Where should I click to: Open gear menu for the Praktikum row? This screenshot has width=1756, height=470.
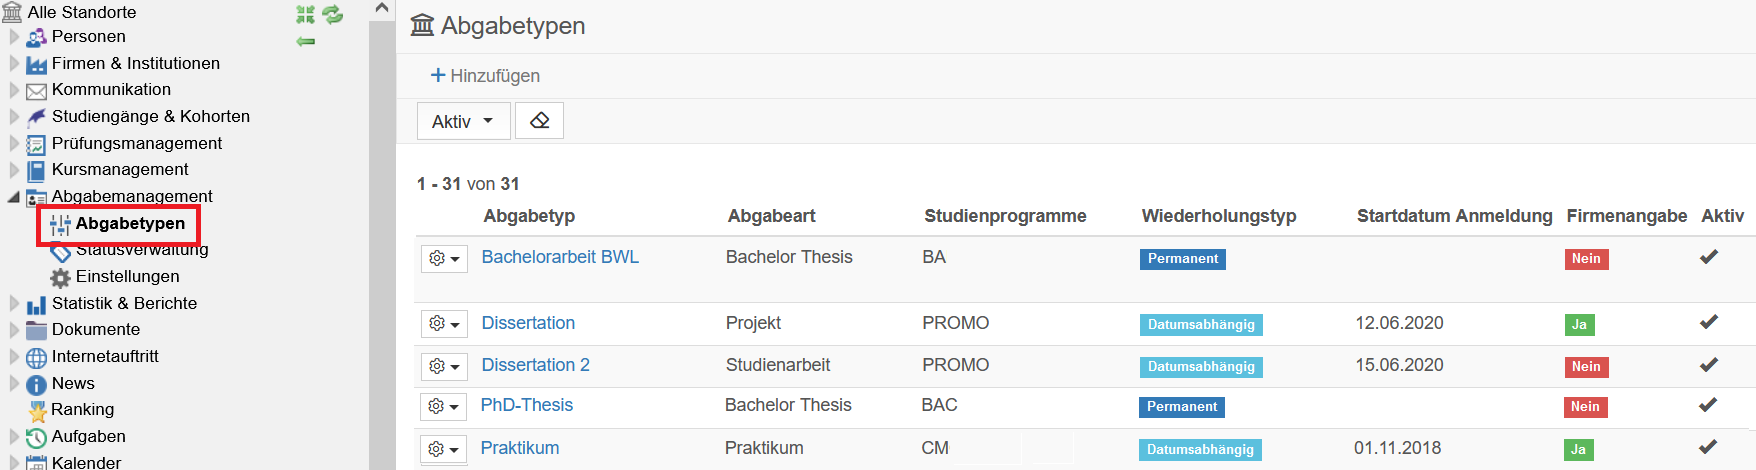tap(444, 449)
